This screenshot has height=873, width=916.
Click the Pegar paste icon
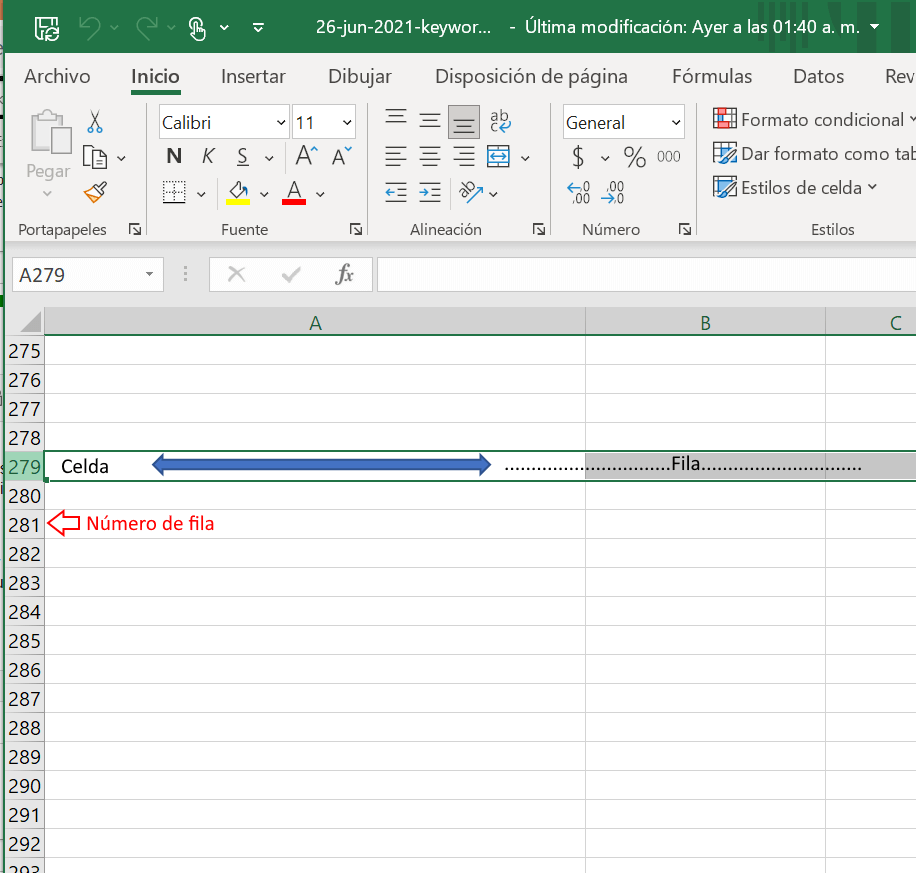50,132
